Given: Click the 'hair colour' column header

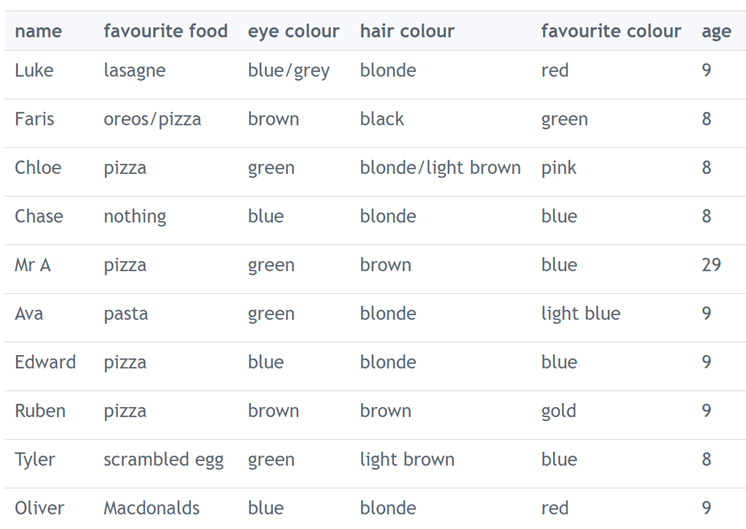Looking at the screenshot, I should tap(406, 31).
